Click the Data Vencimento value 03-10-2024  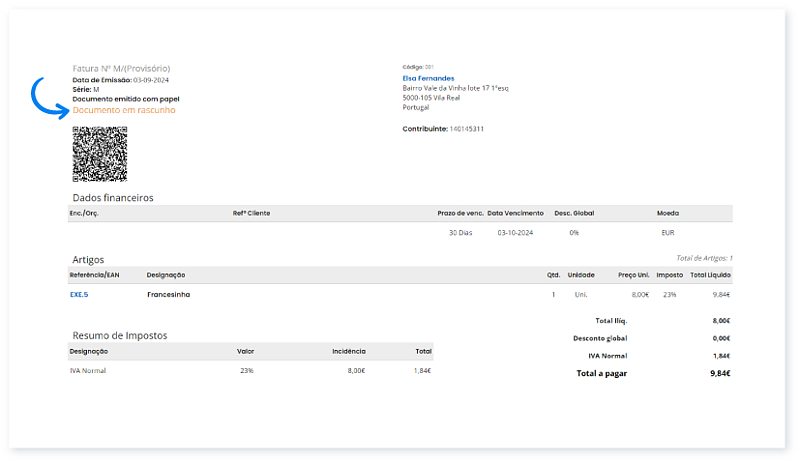pyautogui.click(x=517, y=232)
